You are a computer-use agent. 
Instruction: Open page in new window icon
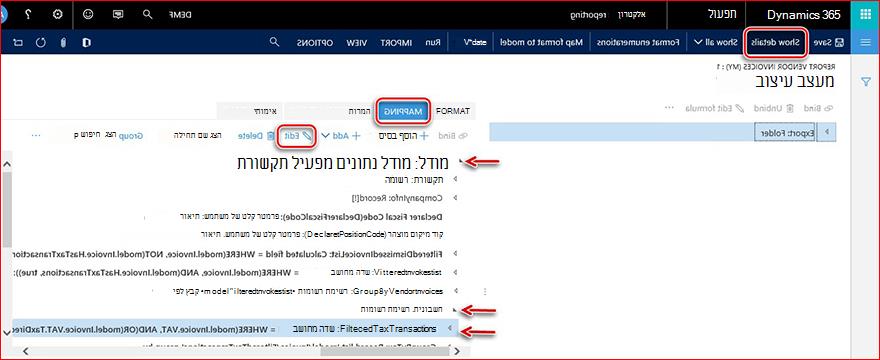tap(17, 42)
